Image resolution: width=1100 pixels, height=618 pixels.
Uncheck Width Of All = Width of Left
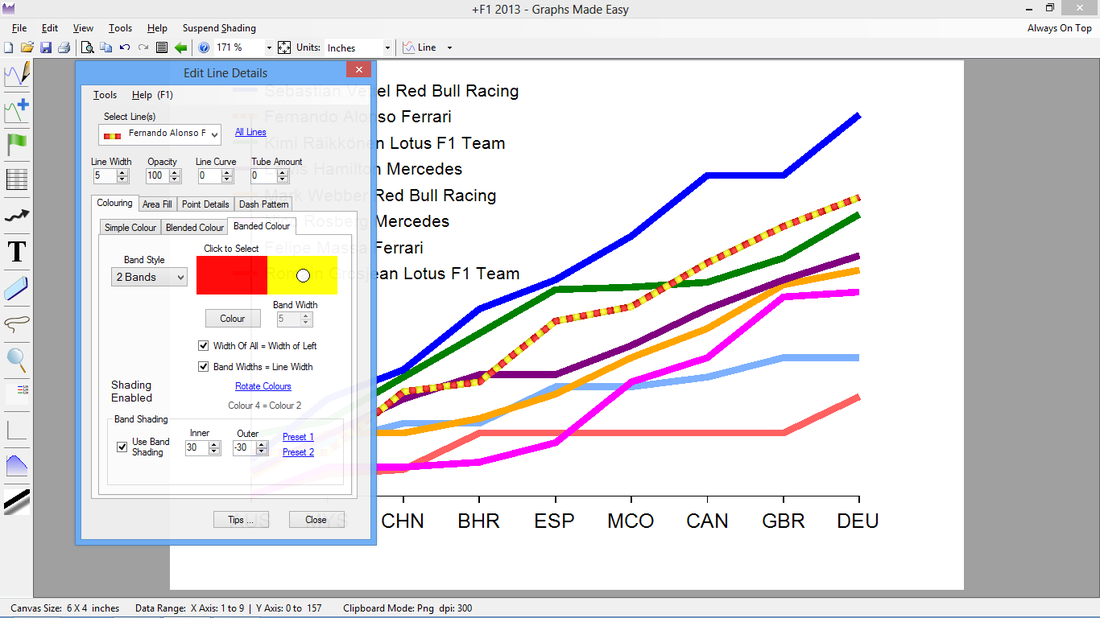(204, 346)
